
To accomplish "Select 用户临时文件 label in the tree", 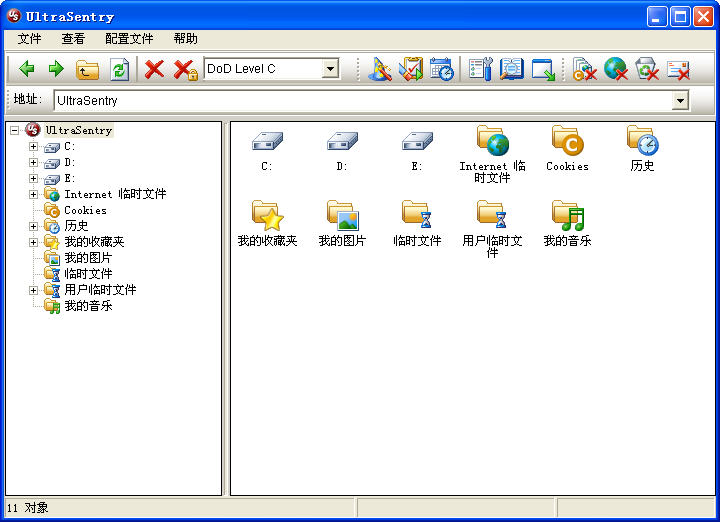I will click(100, 290).
